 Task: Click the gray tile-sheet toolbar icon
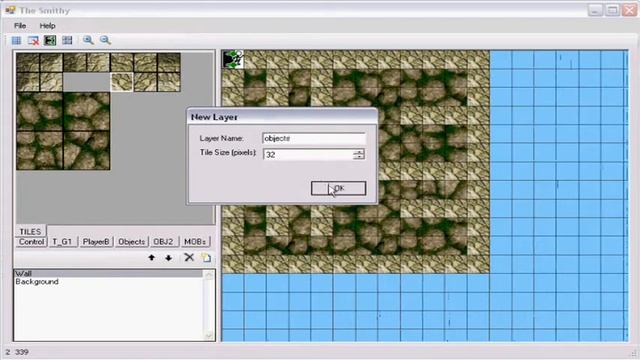point(67,40)
